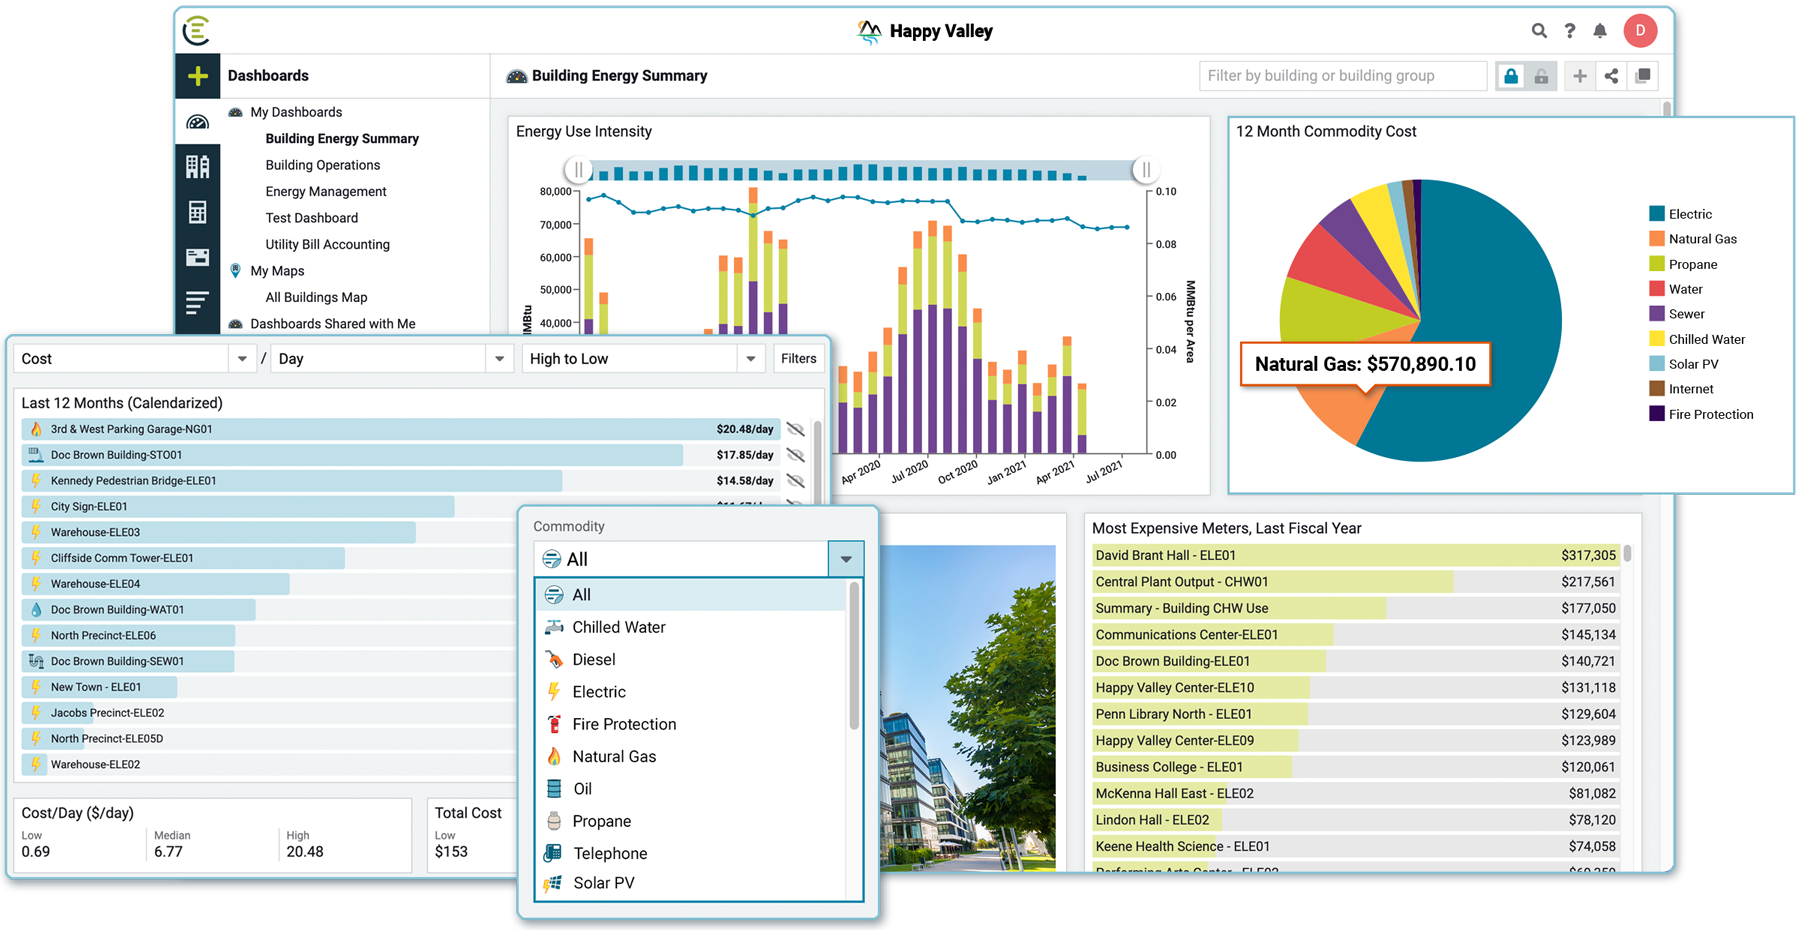Toggle Natural Gas legend swatch

tap(1657, 239)
